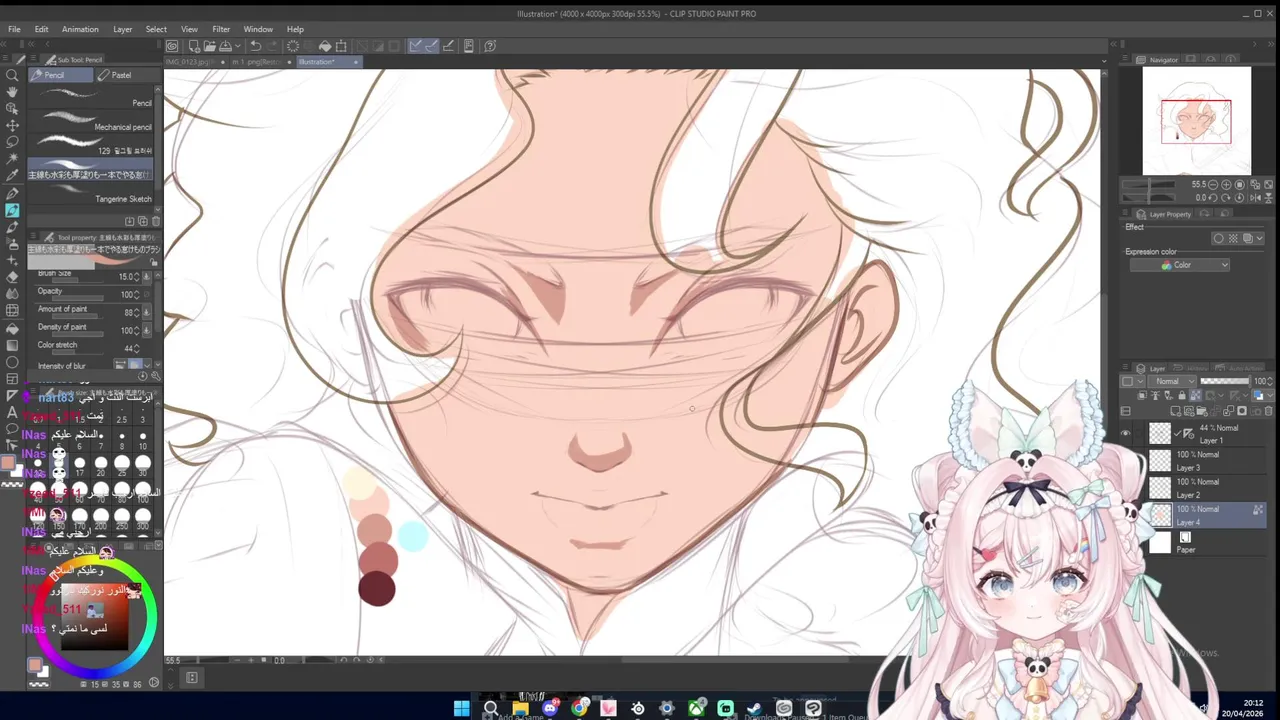Click the Open file toolbar icon
Image resolution: width=1280 pixels, height=720 pixels.
210,46
